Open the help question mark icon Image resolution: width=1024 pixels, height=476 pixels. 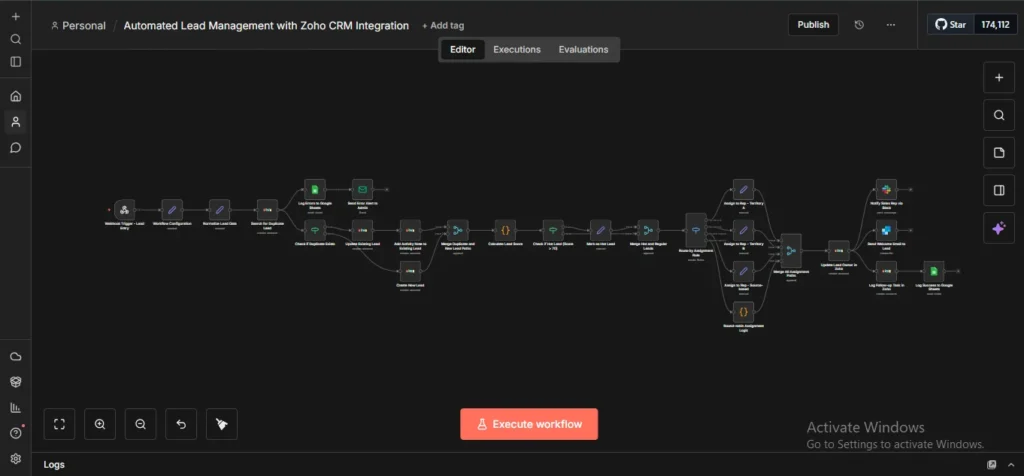click(16, 433)
